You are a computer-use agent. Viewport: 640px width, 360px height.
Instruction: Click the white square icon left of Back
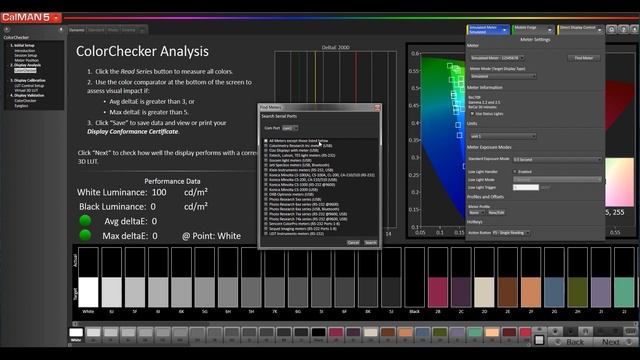(539, 340)
